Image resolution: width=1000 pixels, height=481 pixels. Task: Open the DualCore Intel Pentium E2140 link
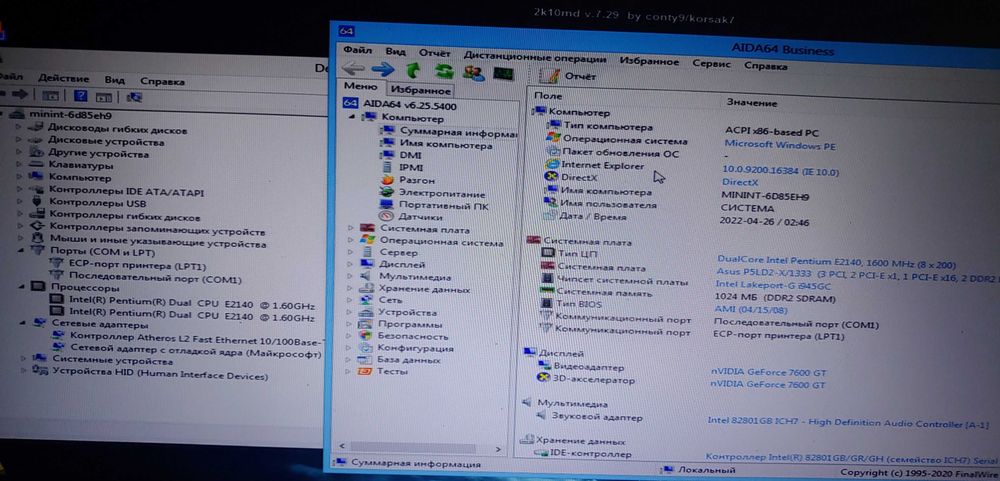click(836, 262)
